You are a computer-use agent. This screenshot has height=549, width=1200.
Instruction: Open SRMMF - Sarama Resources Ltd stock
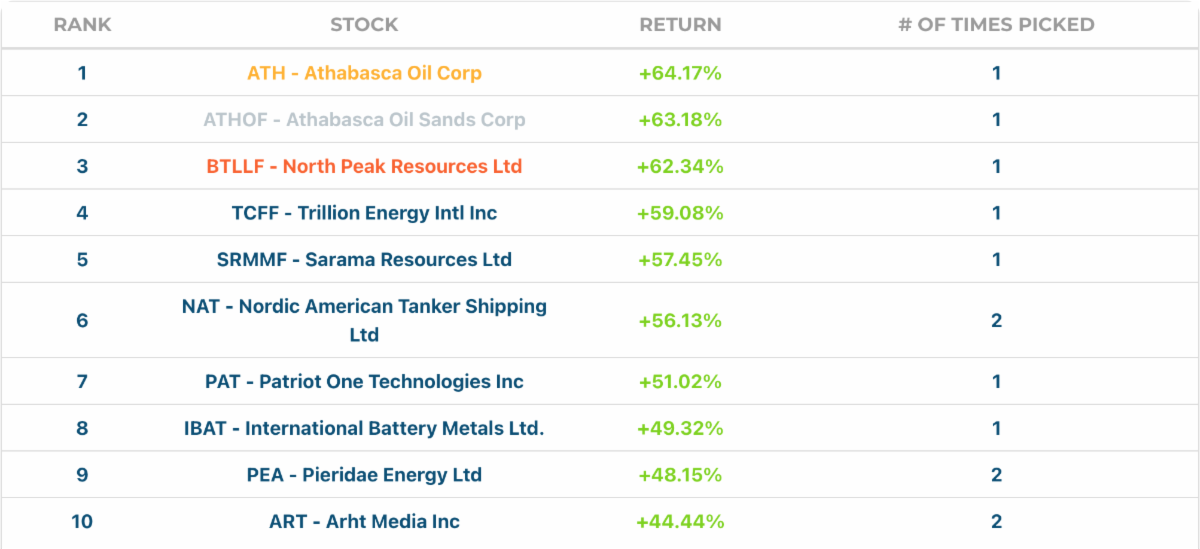(x=364, y=260)
